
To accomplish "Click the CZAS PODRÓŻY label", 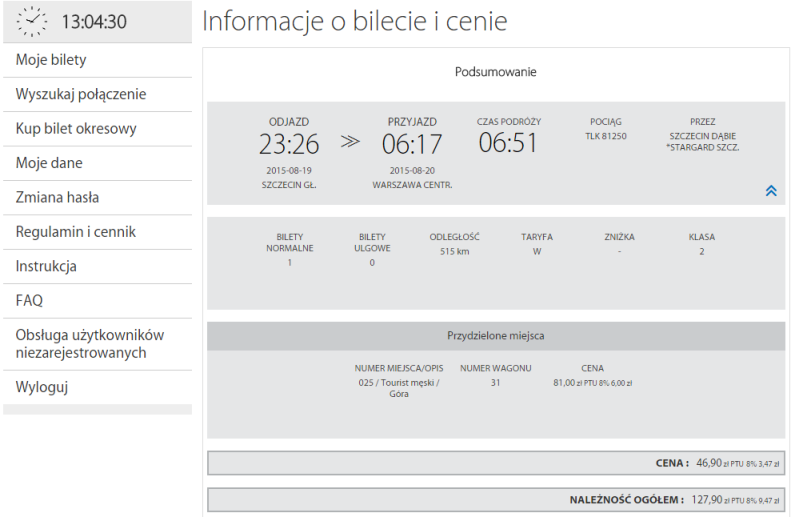I will 509,122.
